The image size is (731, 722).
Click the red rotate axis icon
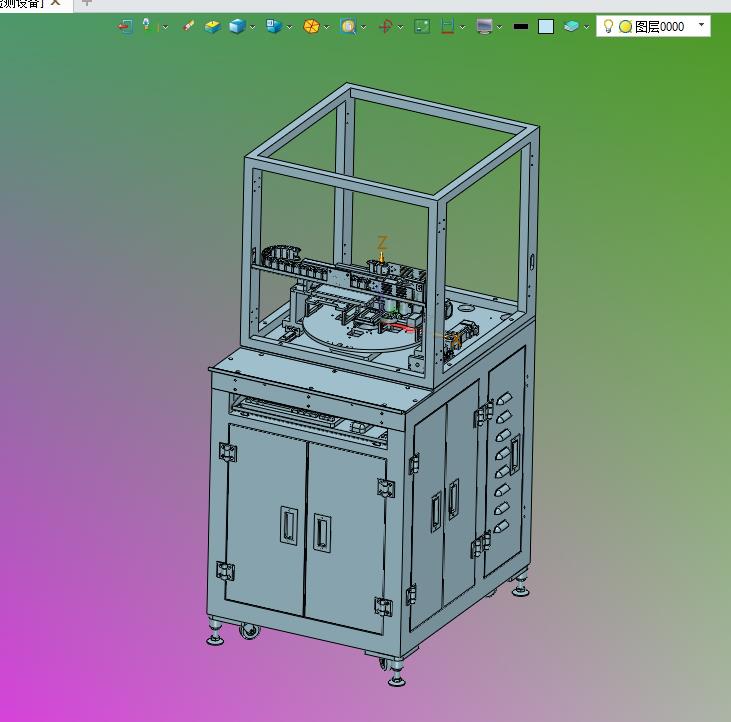385,26
